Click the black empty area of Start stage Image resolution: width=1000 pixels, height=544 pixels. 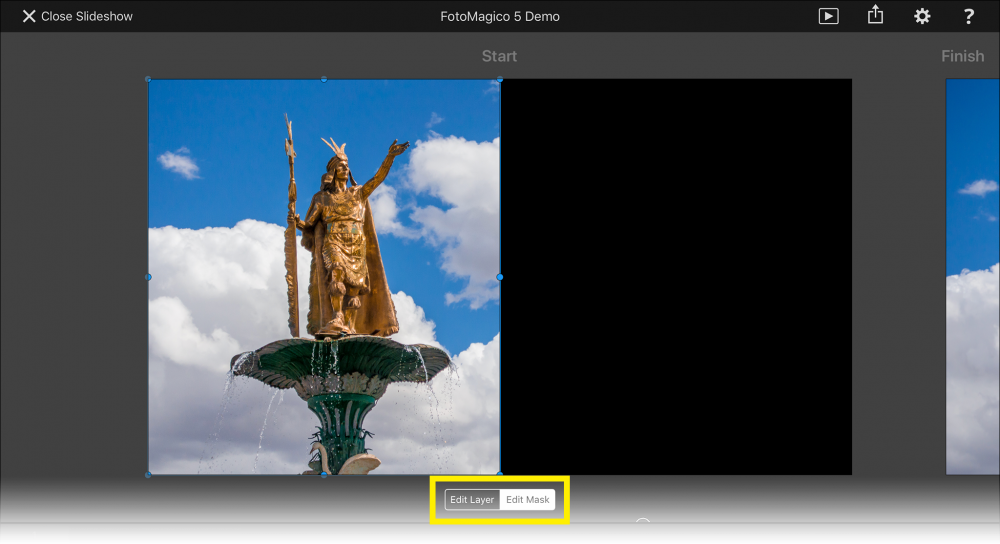(676, 277)
